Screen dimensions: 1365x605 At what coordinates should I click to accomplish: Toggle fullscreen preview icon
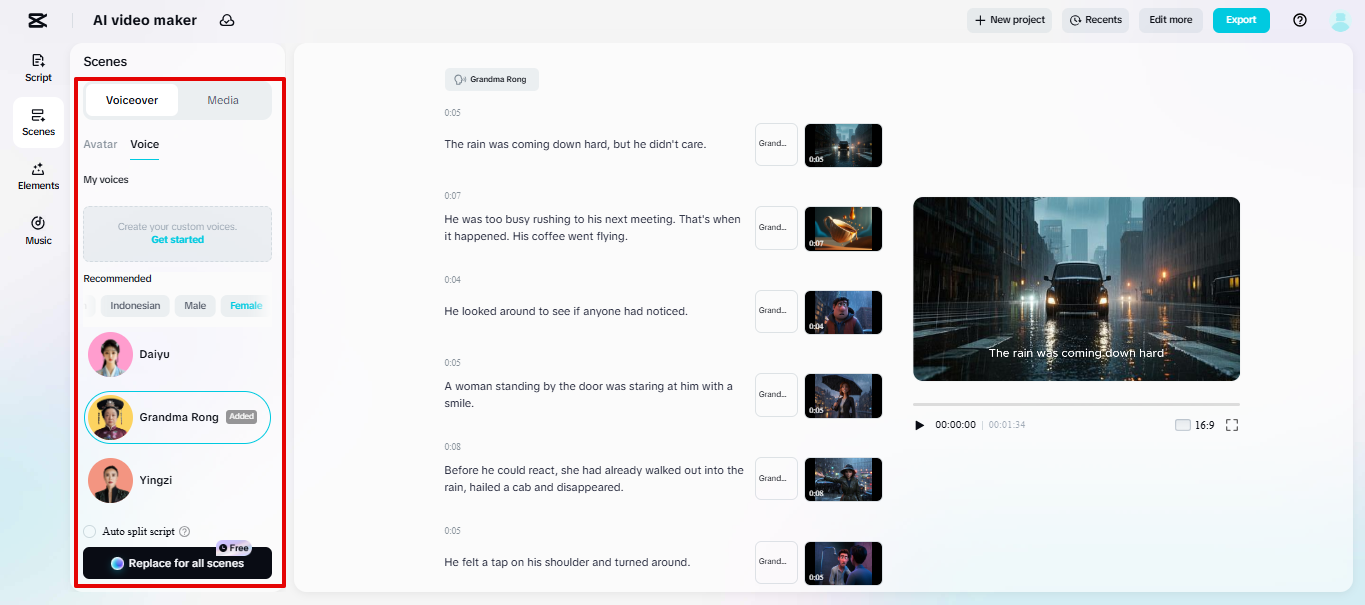[1232, 425]
